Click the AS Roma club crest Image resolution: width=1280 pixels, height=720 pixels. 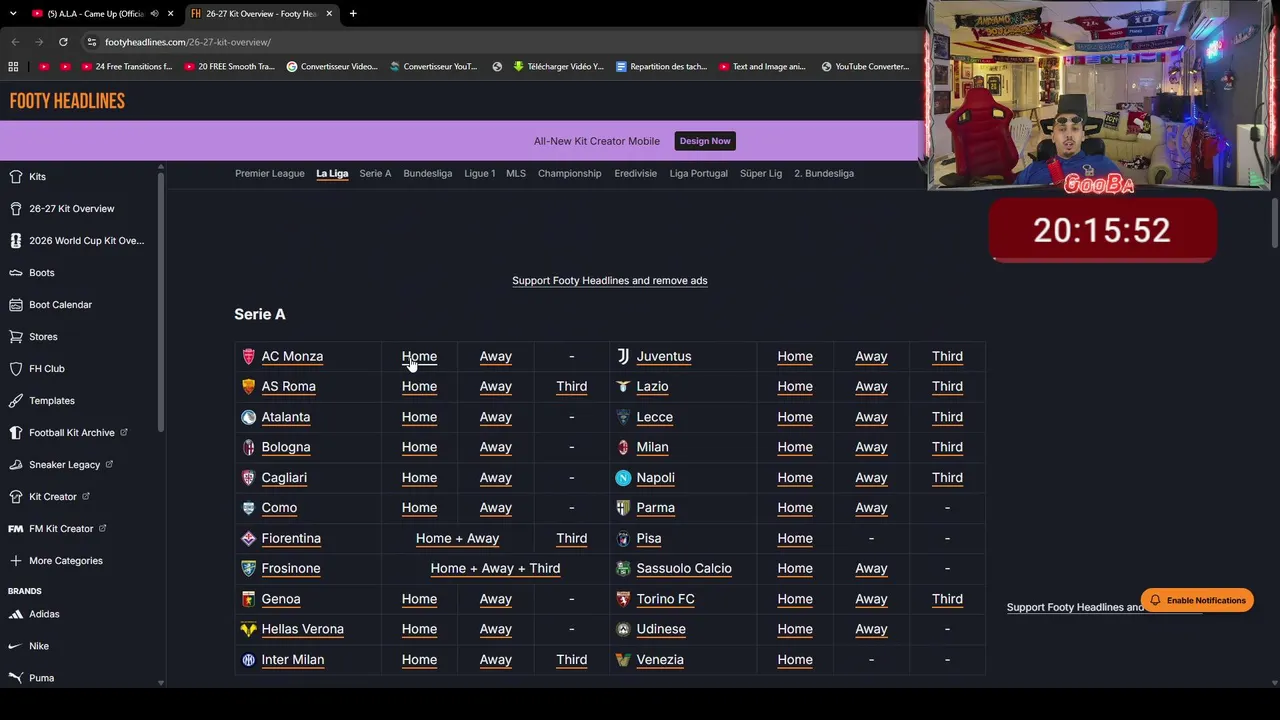tap(248, 386)
